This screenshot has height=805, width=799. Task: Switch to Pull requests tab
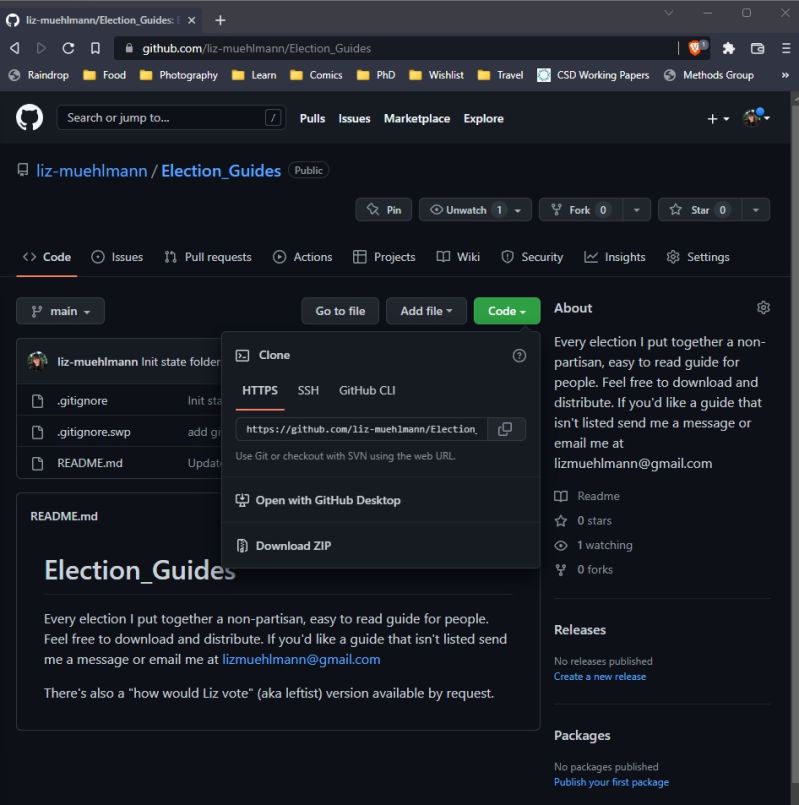208,257
